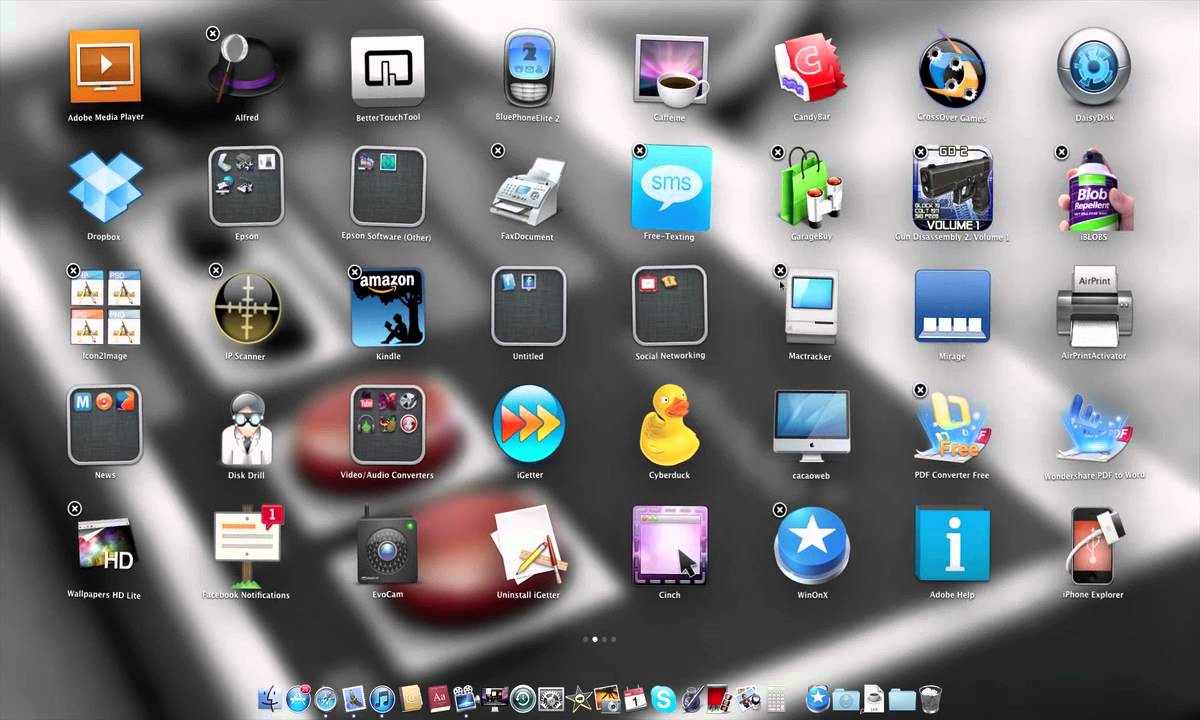Delete Gun Disassembly with its X badge

point(921,153)
